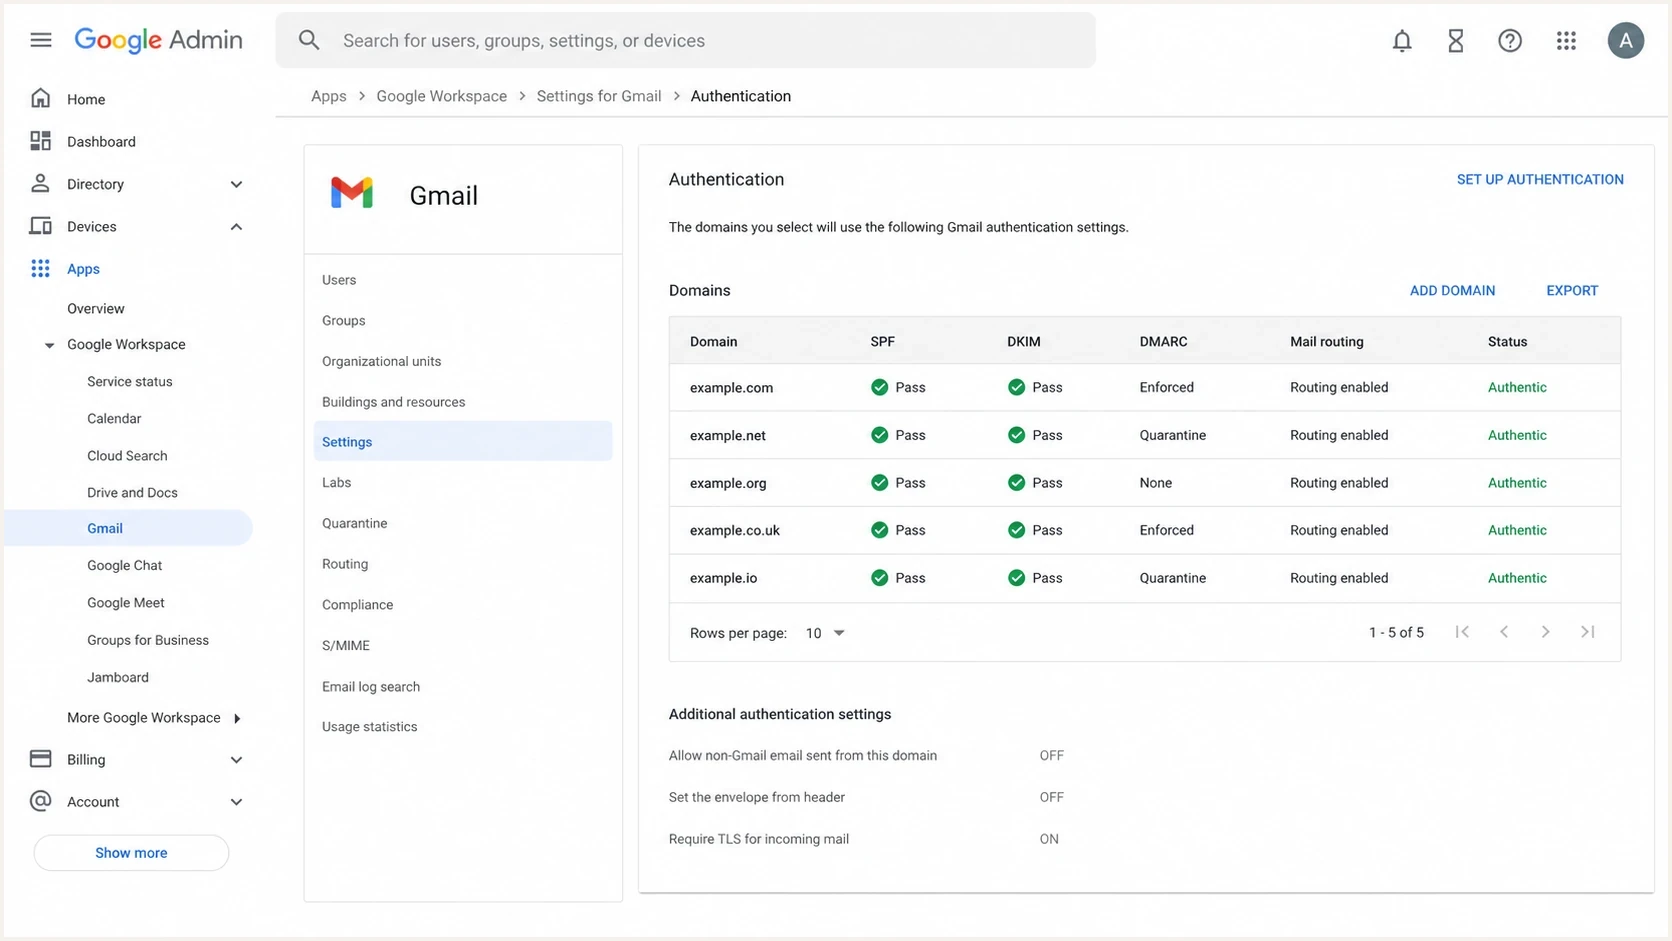Select Users in the Gmail menu
The image size is (1672, 941).
(339, 280)
